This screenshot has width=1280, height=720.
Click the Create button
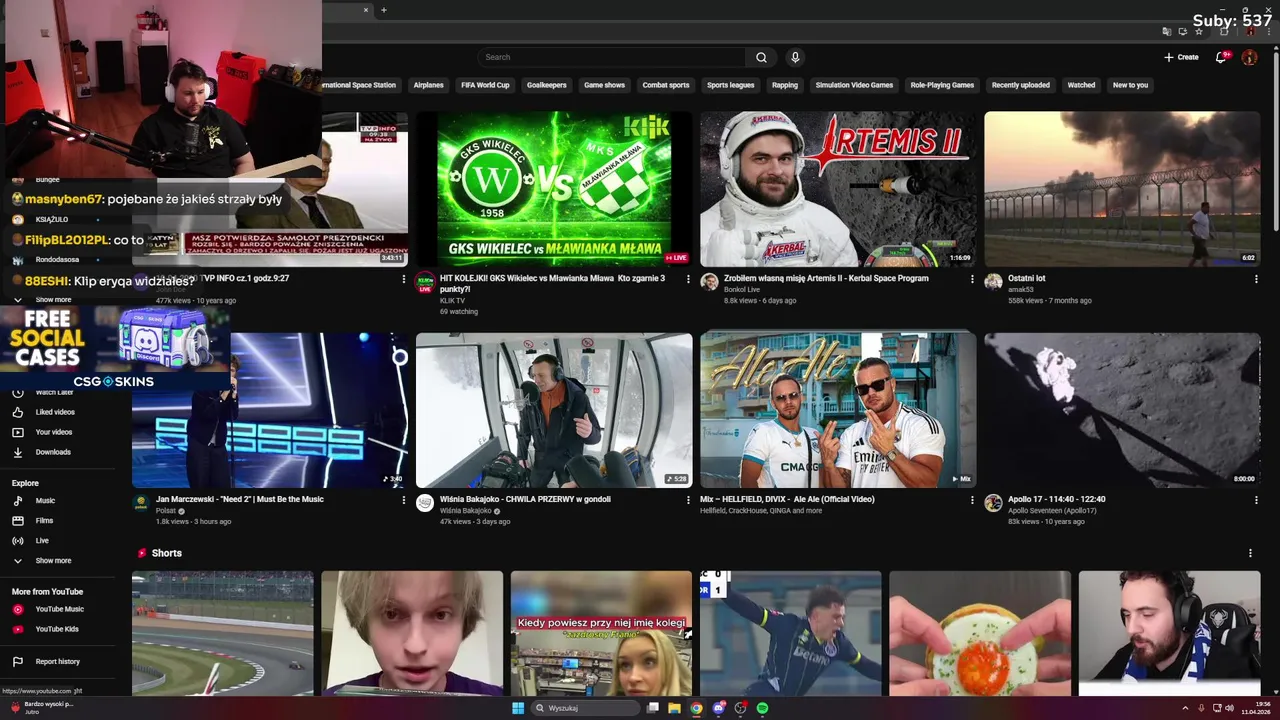click(1181, 57)
